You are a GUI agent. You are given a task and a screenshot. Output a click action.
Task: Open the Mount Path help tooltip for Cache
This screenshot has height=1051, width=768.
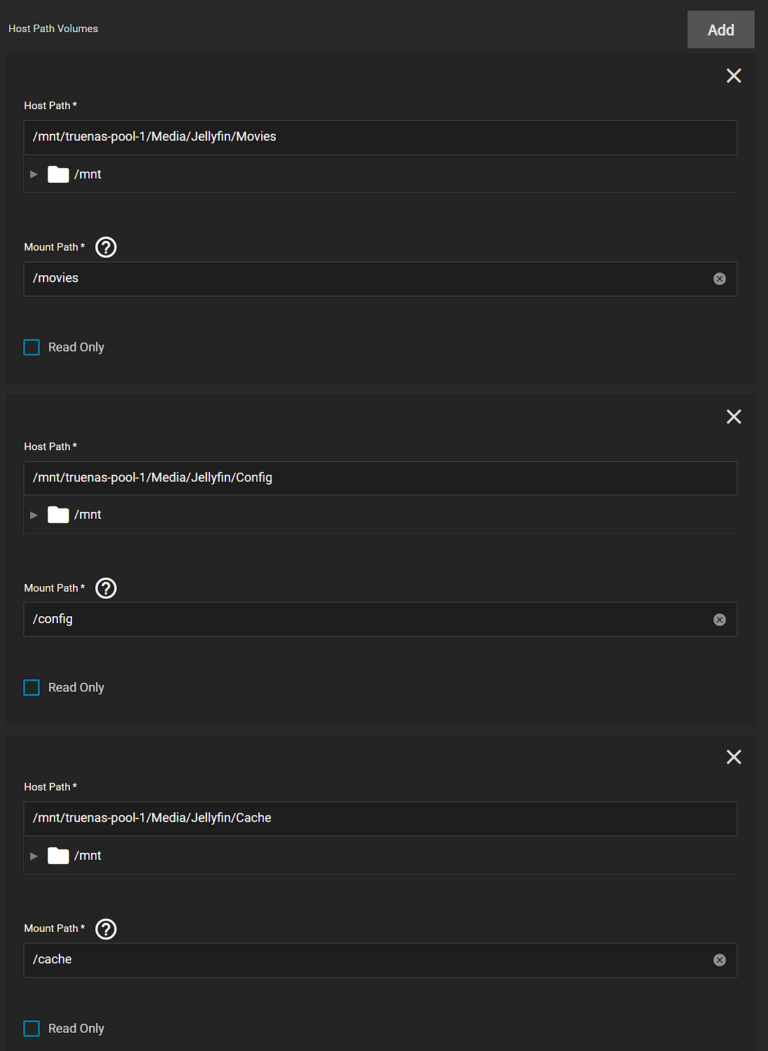[105, 929]
